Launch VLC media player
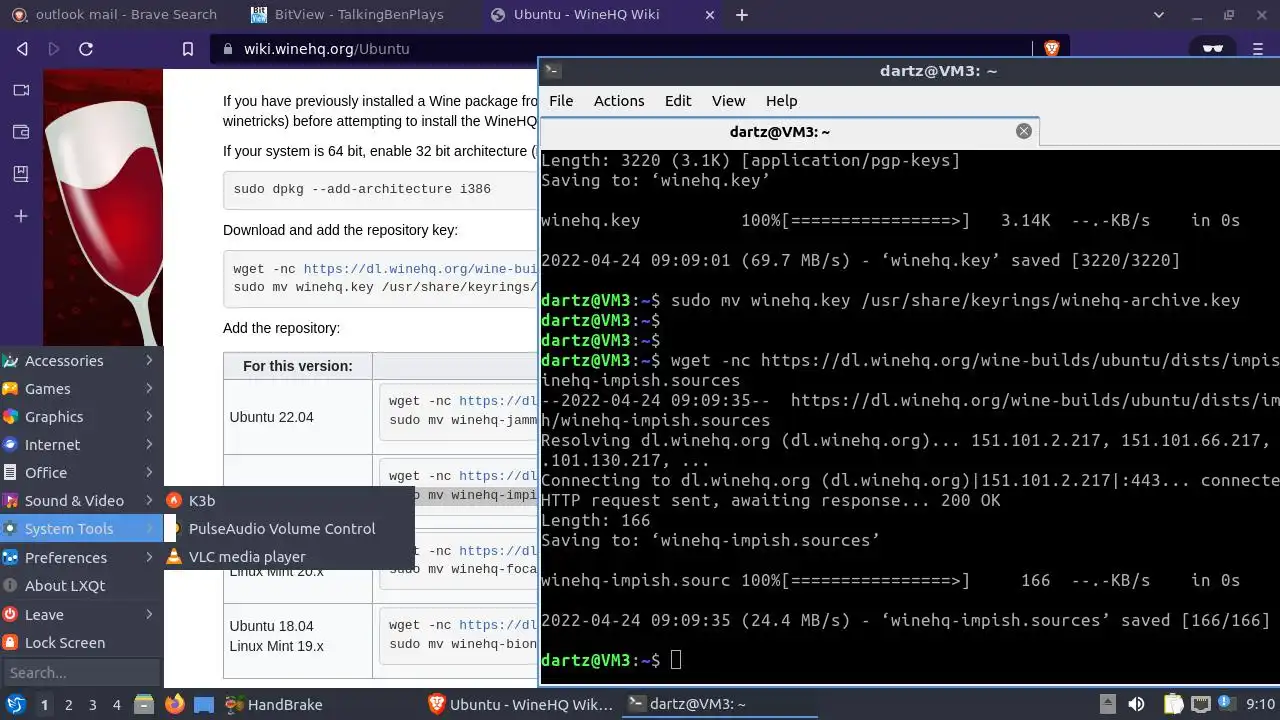Viewport: 1280px width, 720px height. [x=289, y=557]
